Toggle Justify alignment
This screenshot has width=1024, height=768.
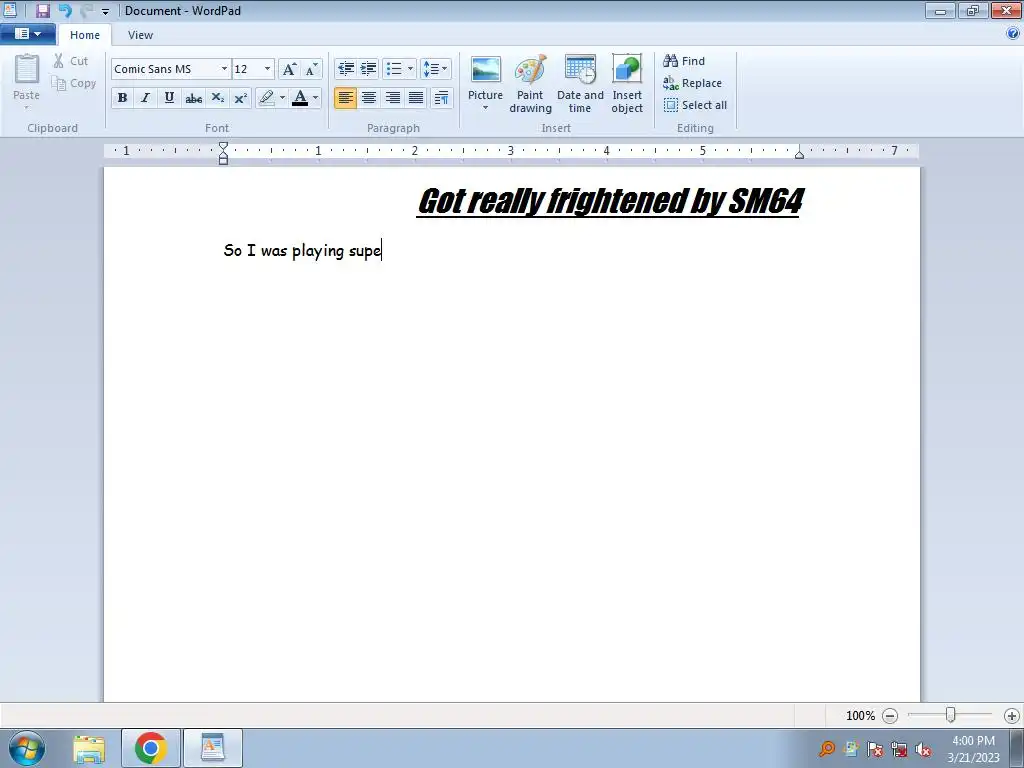point(416,98)
